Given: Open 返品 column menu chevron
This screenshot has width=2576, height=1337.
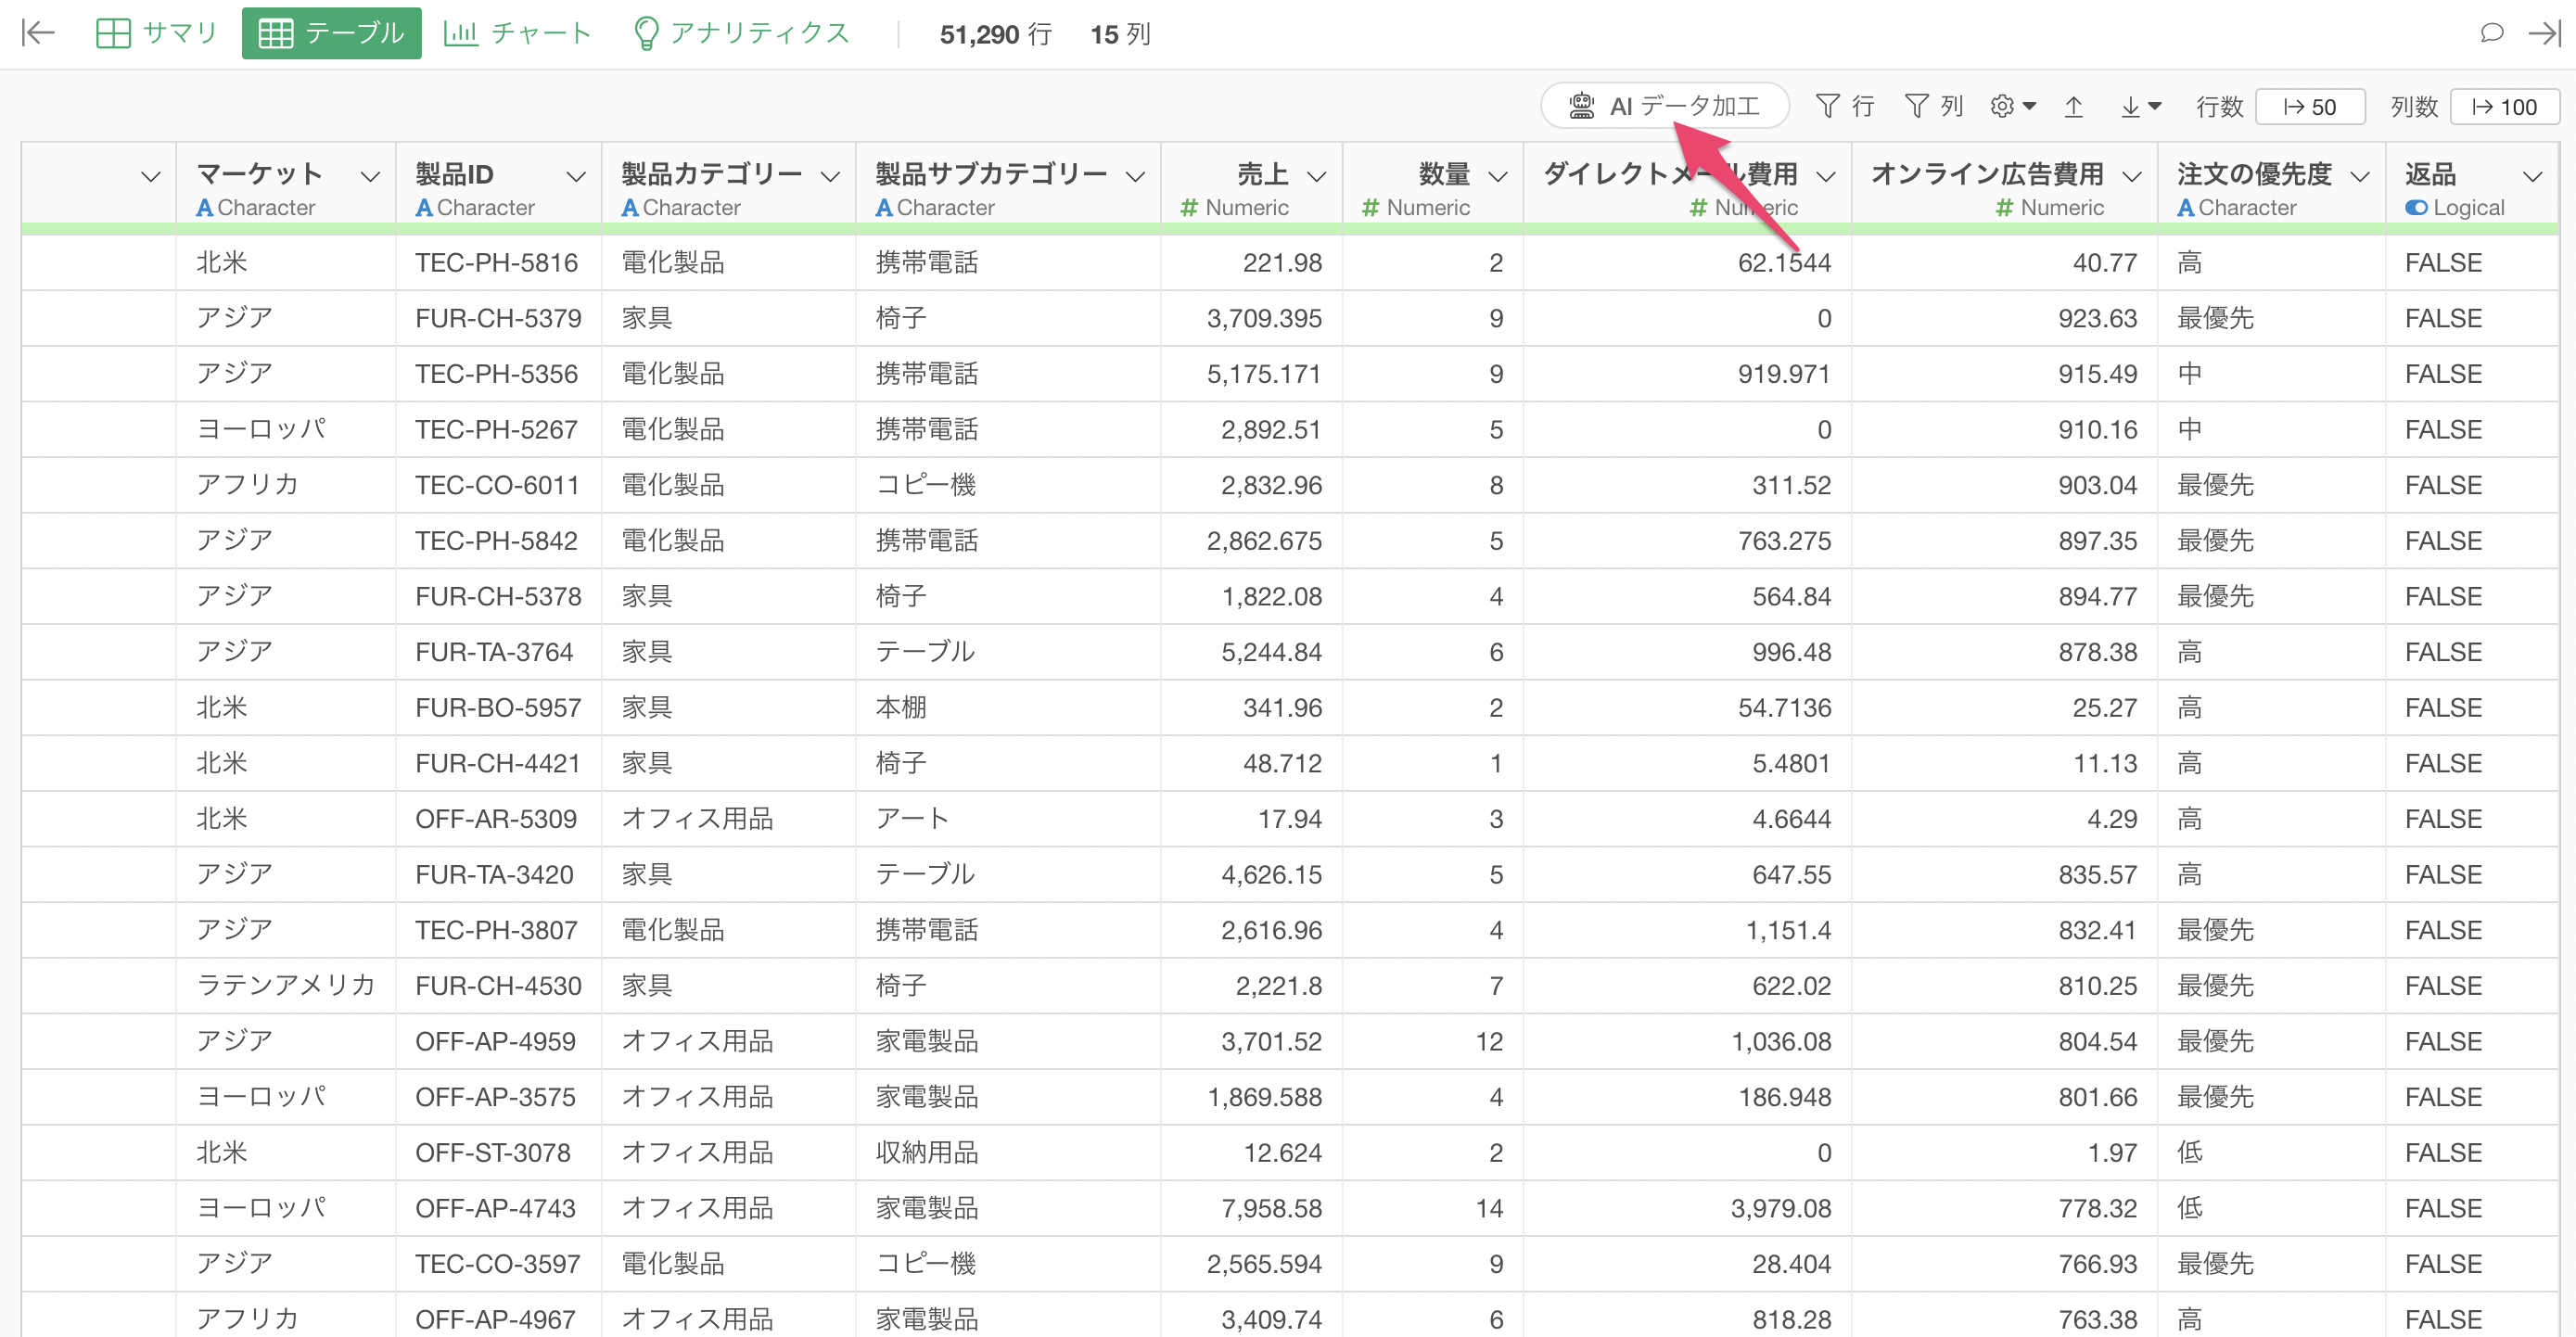Looking at the screenshot, I should point(2533,177).
